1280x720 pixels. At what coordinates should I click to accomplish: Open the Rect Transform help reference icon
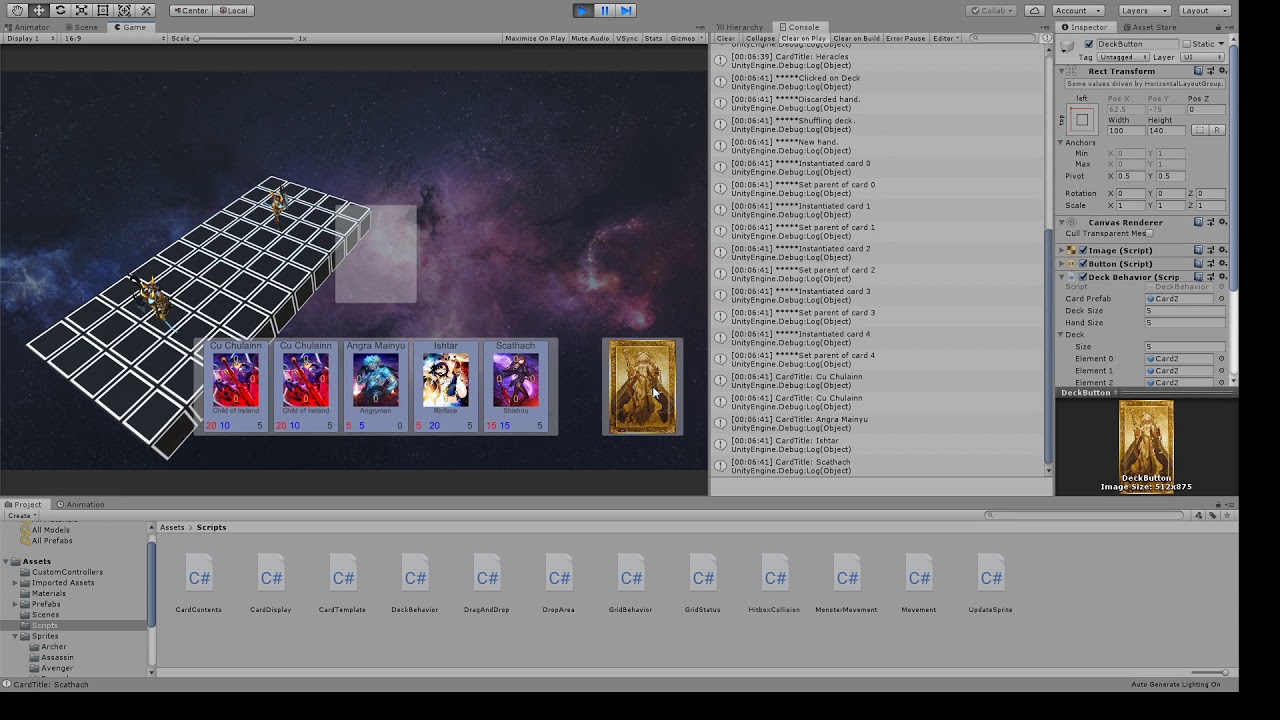click(1199, 71)
